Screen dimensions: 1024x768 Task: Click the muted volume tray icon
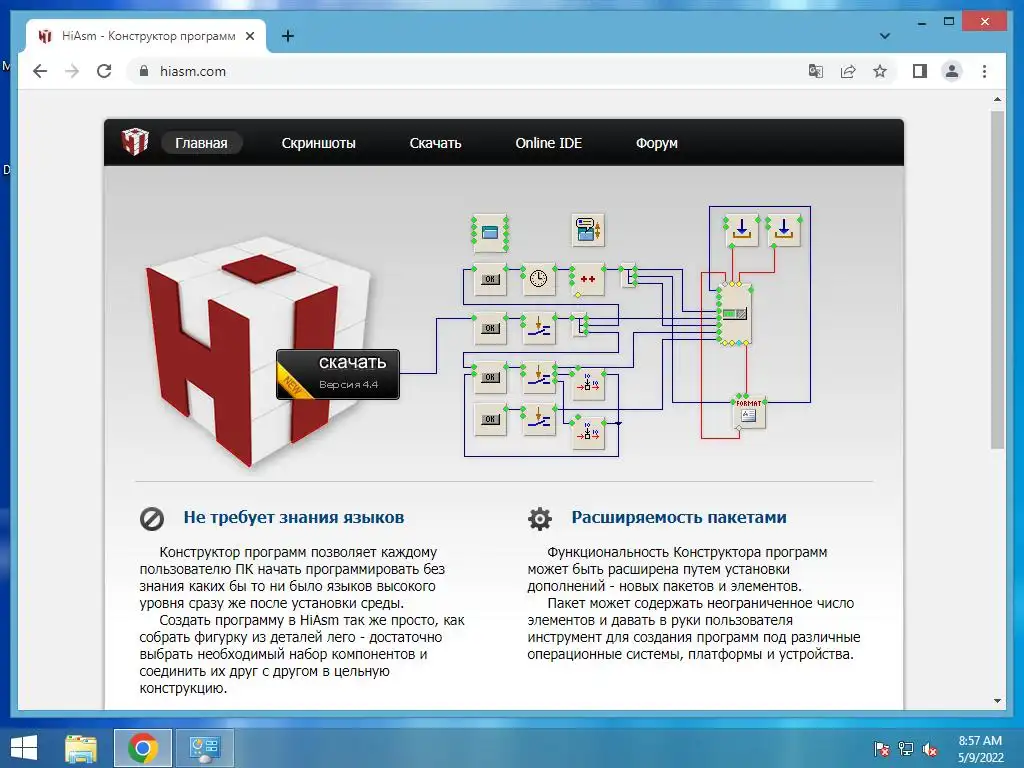[x=930, y=748]
